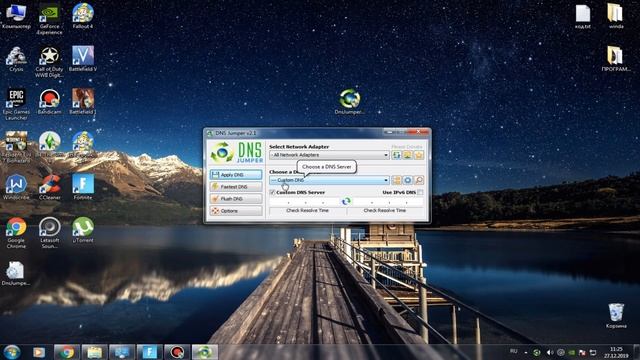Click the taskbar clock showing 11:25
This screenshot has height=360, width=640.
(x=616, y=352)
